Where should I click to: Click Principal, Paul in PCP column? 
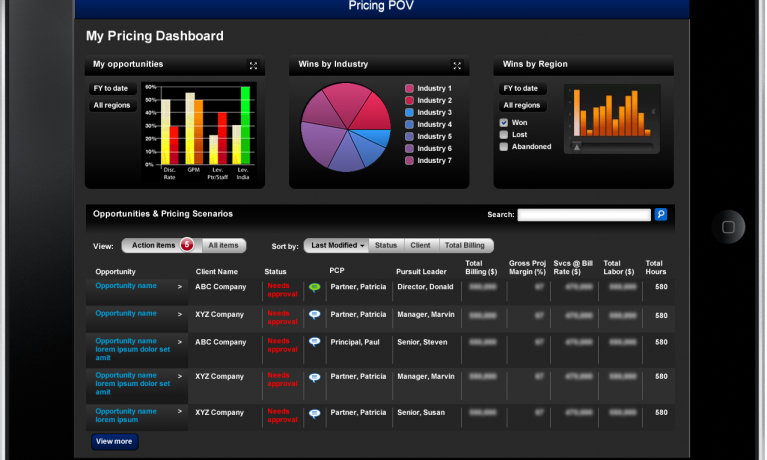pos(355,342)
